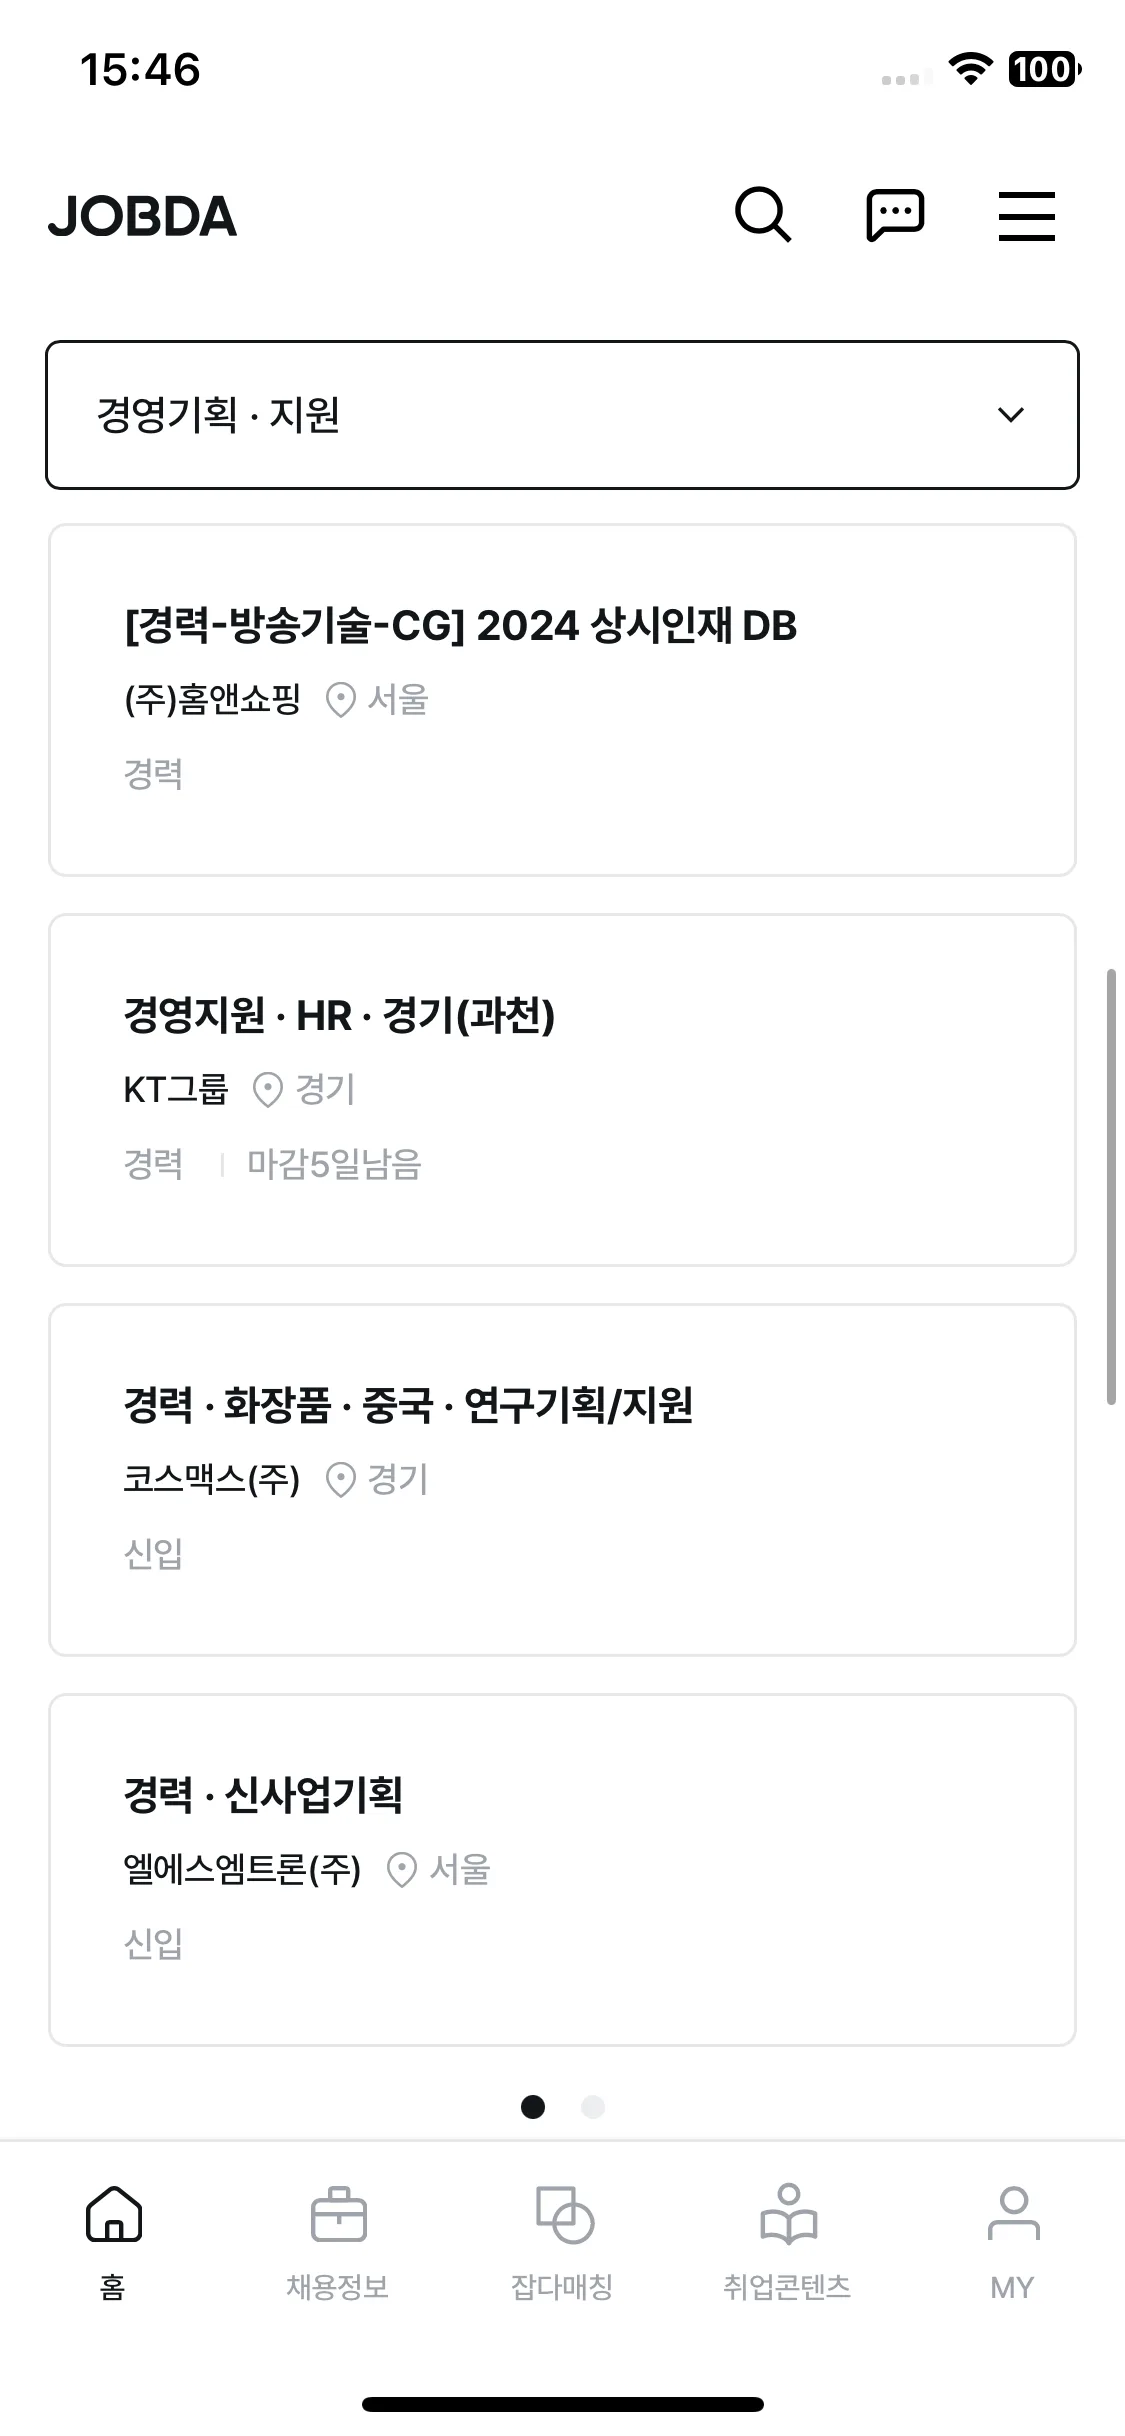
Task: Tap the 경기 location pin for KT그룹
Action: [268, 1090]
